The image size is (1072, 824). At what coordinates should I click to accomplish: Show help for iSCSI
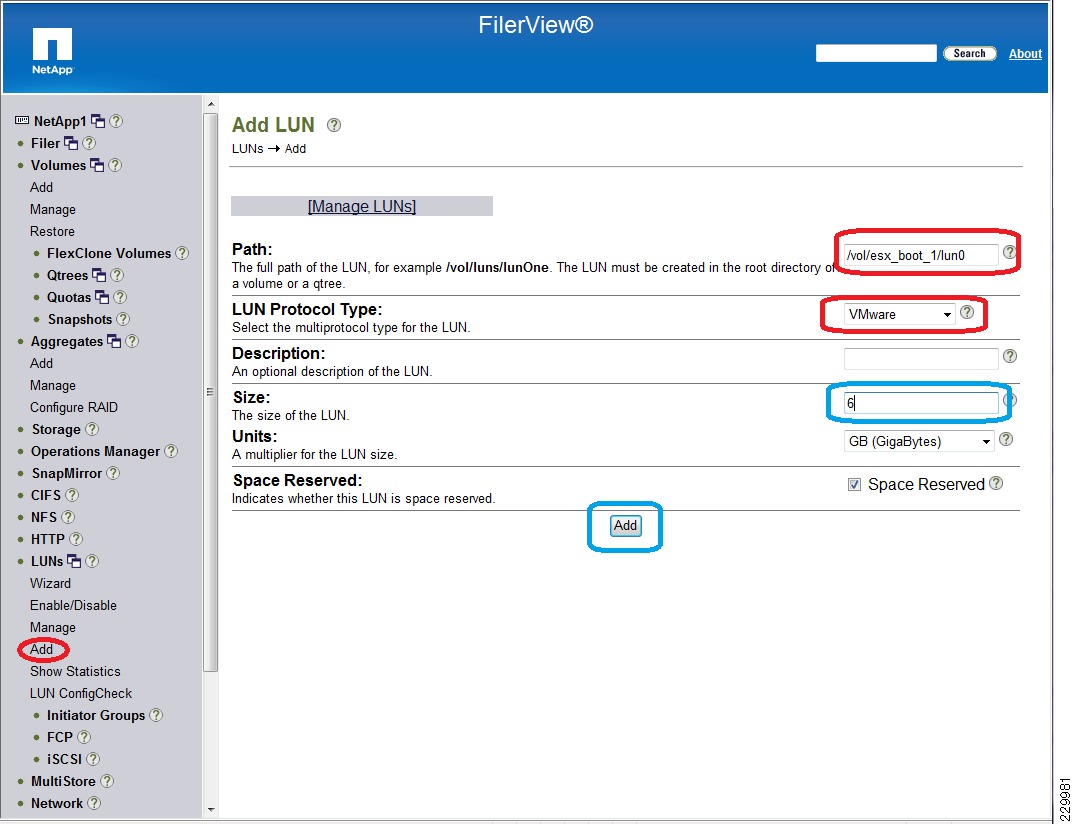93,759
